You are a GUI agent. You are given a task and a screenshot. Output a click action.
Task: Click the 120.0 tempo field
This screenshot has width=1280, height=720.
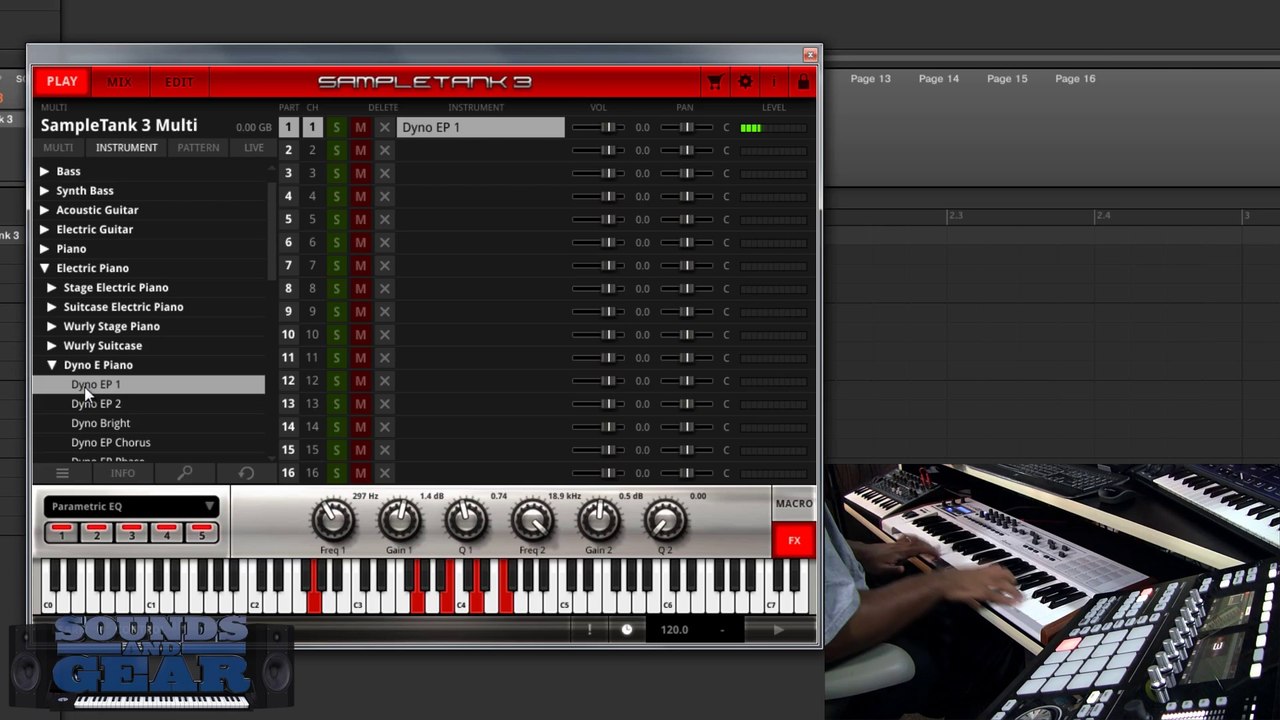674,630
